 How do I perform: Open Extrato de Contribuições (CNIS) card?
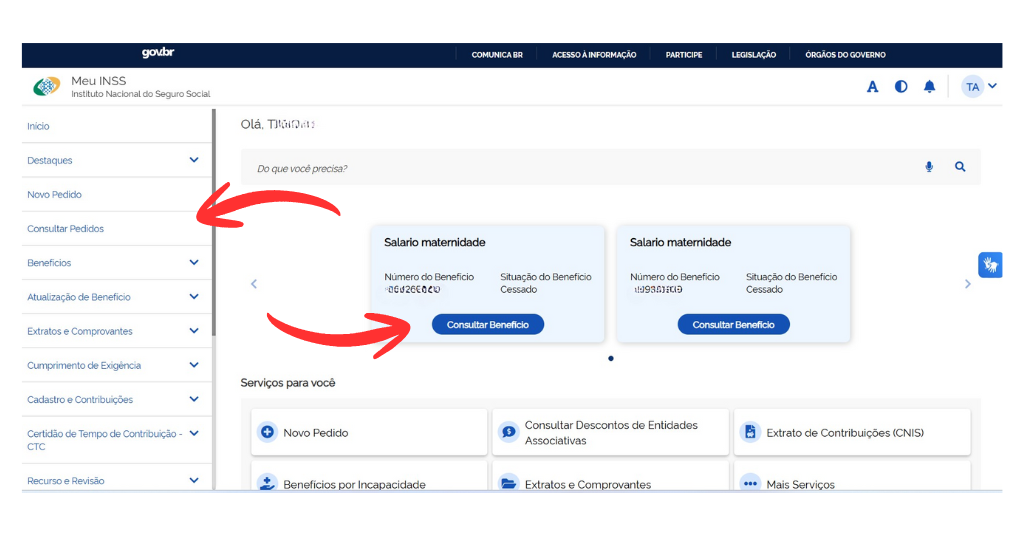coord(851,433)
